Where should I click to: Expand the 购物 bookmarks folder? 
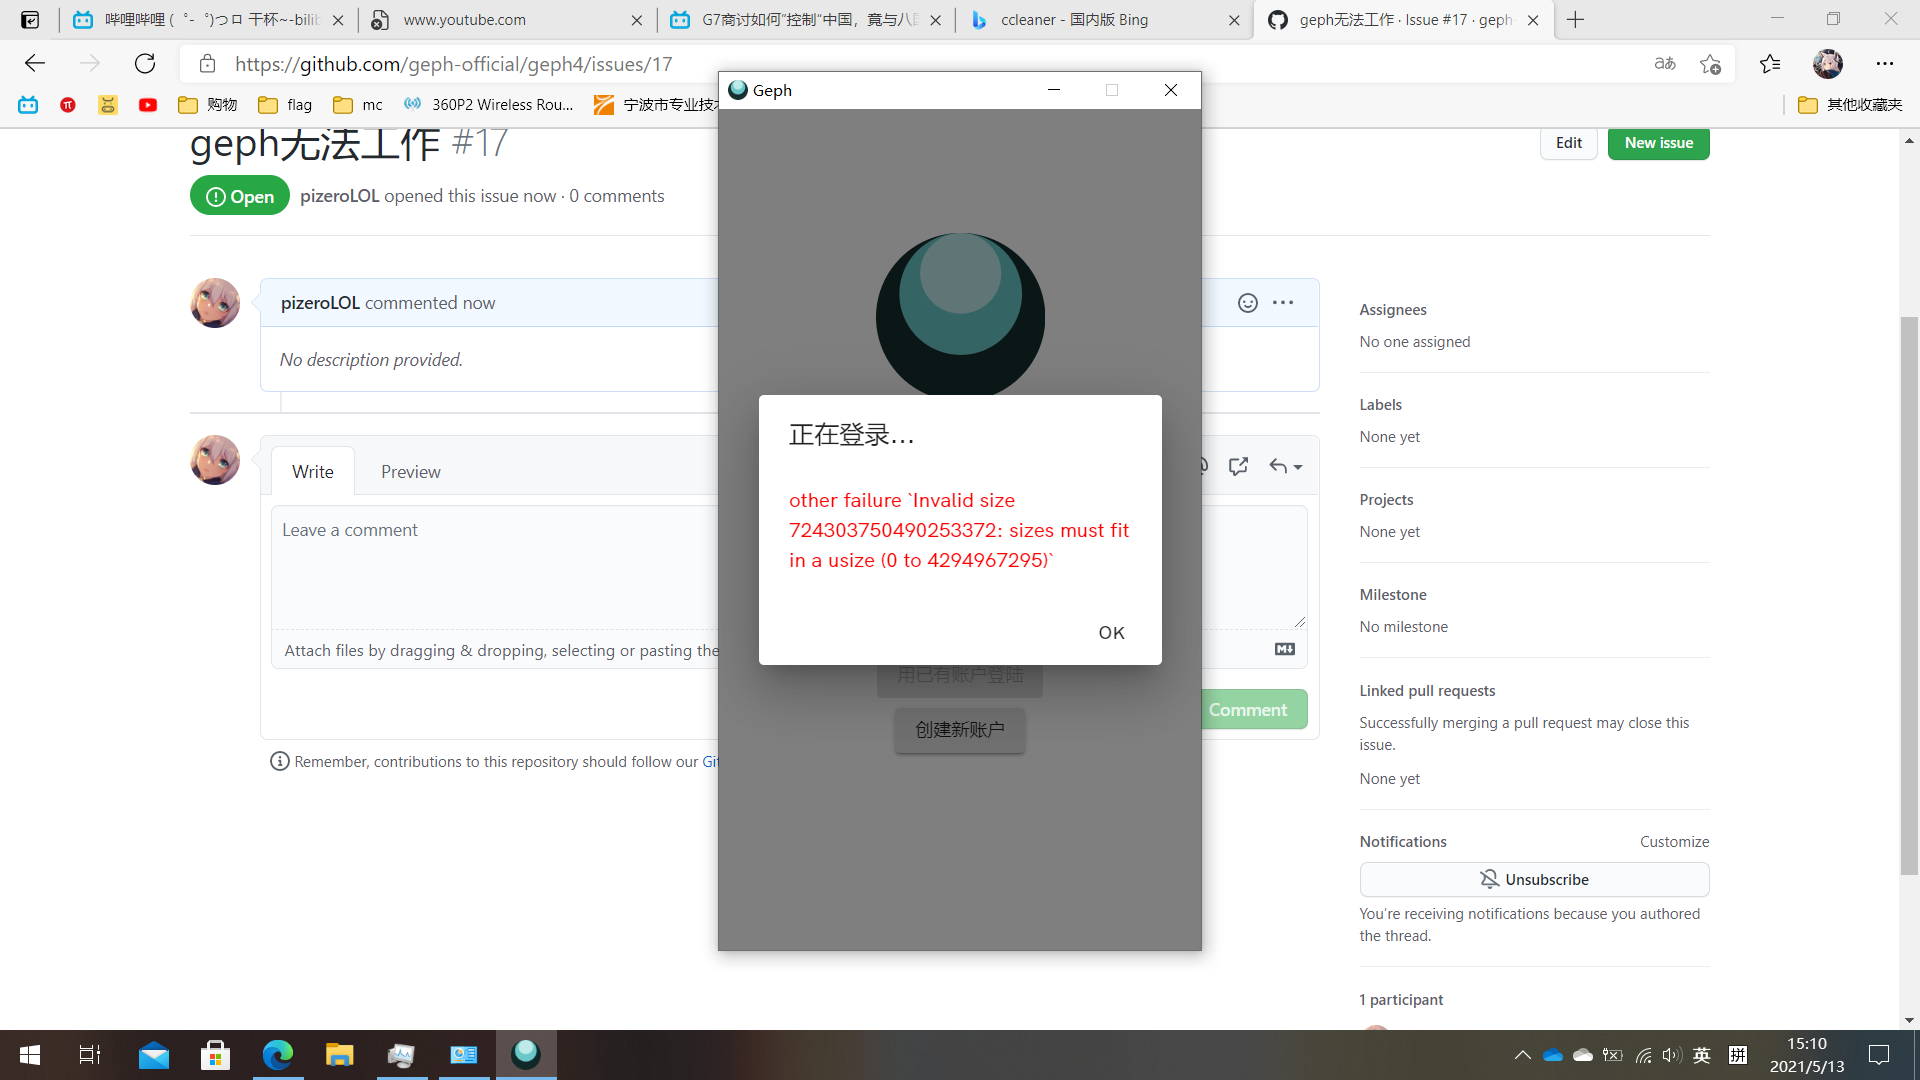207,104
